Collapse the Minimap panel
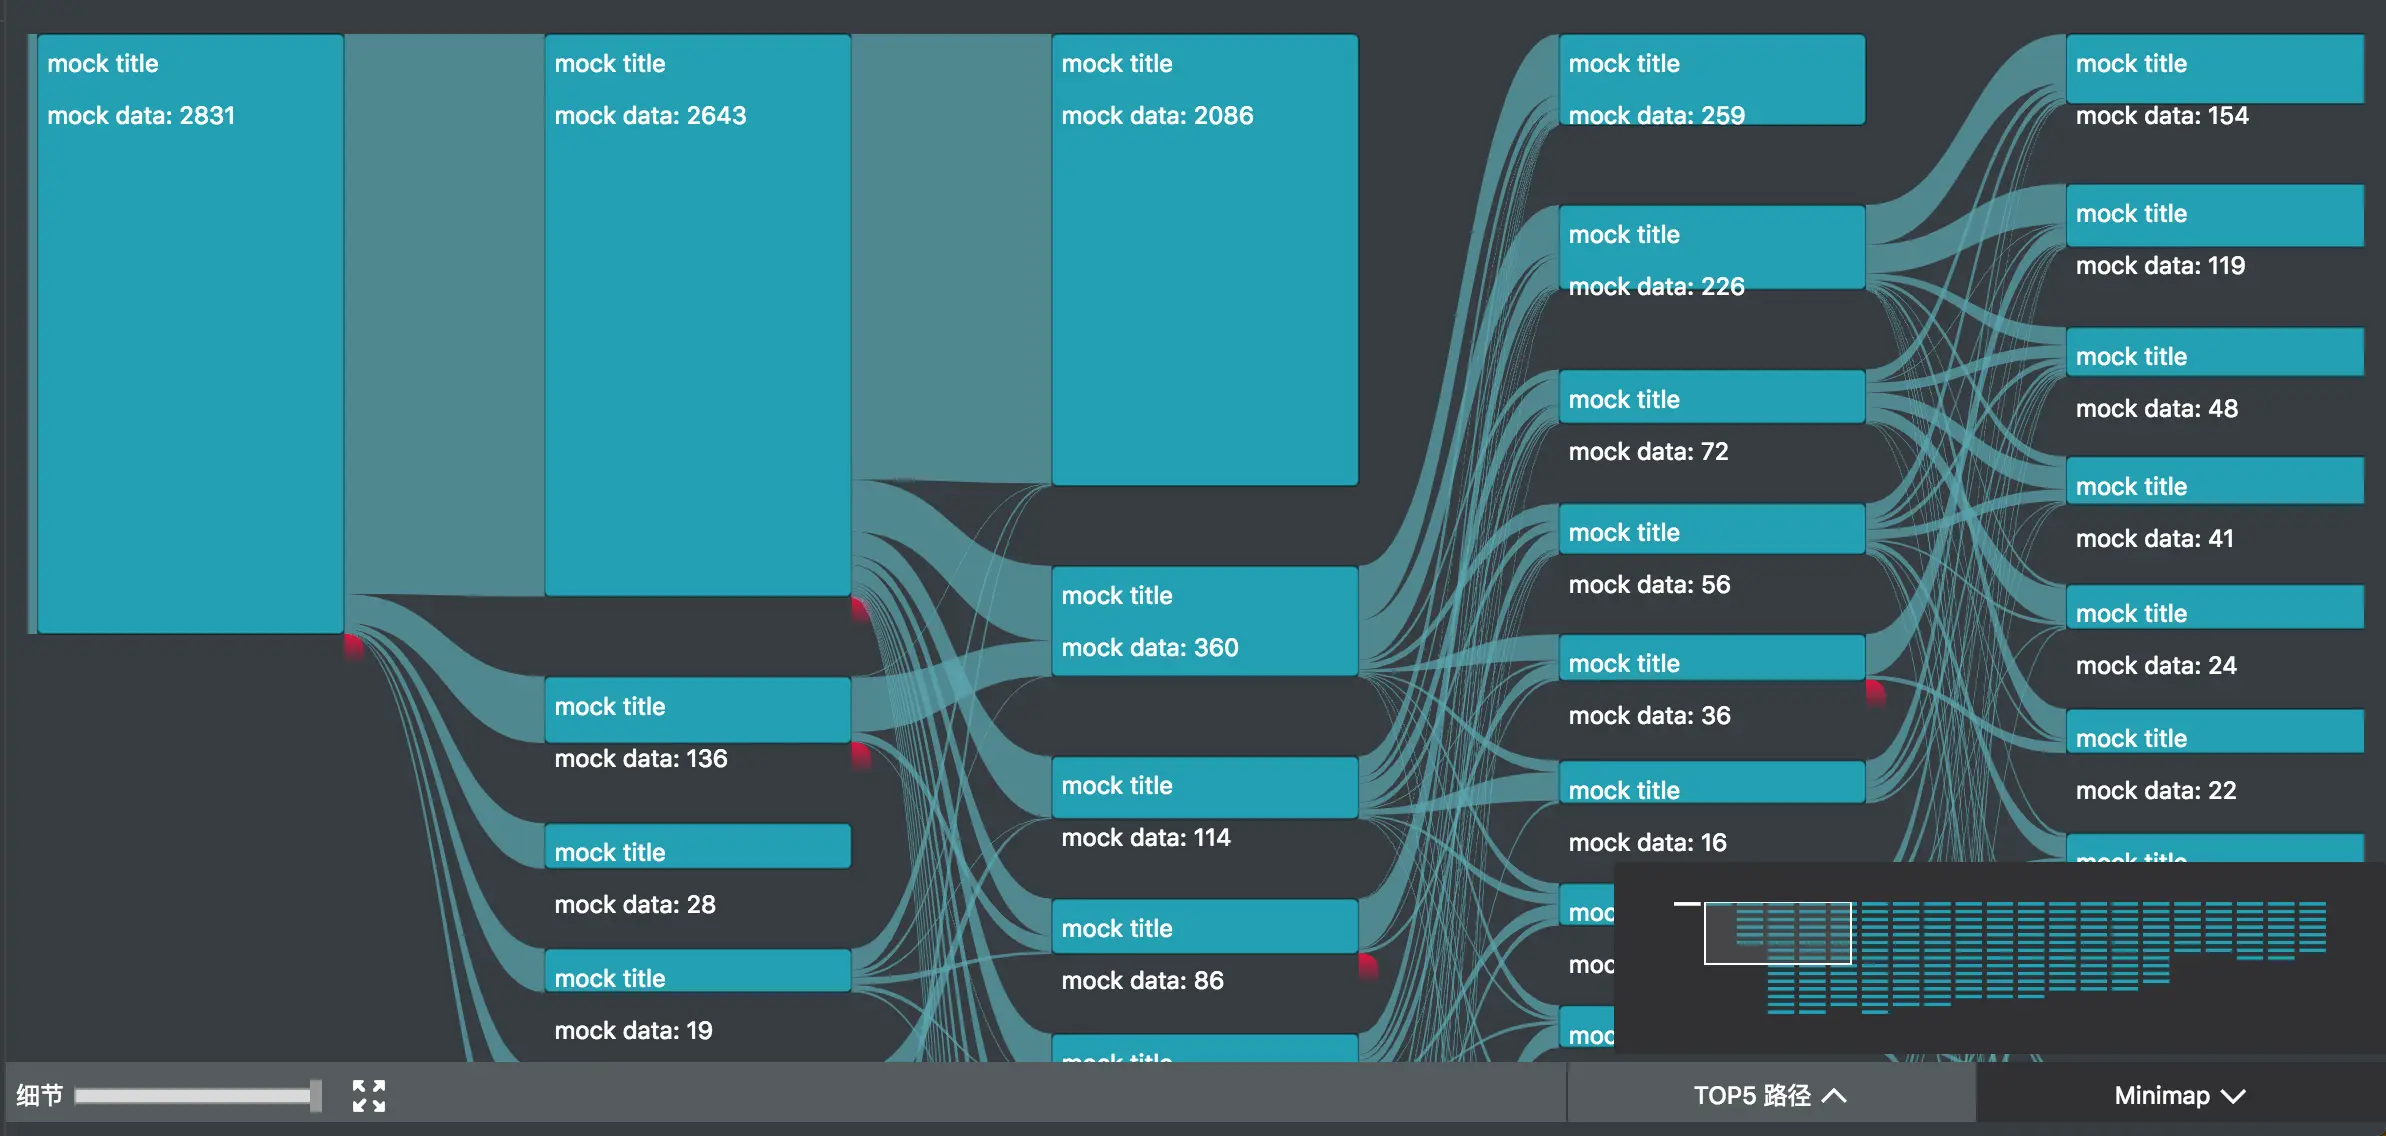Image resolution: width=2386 pixels, height=1136 pixels. (x=2180, y=1096)
